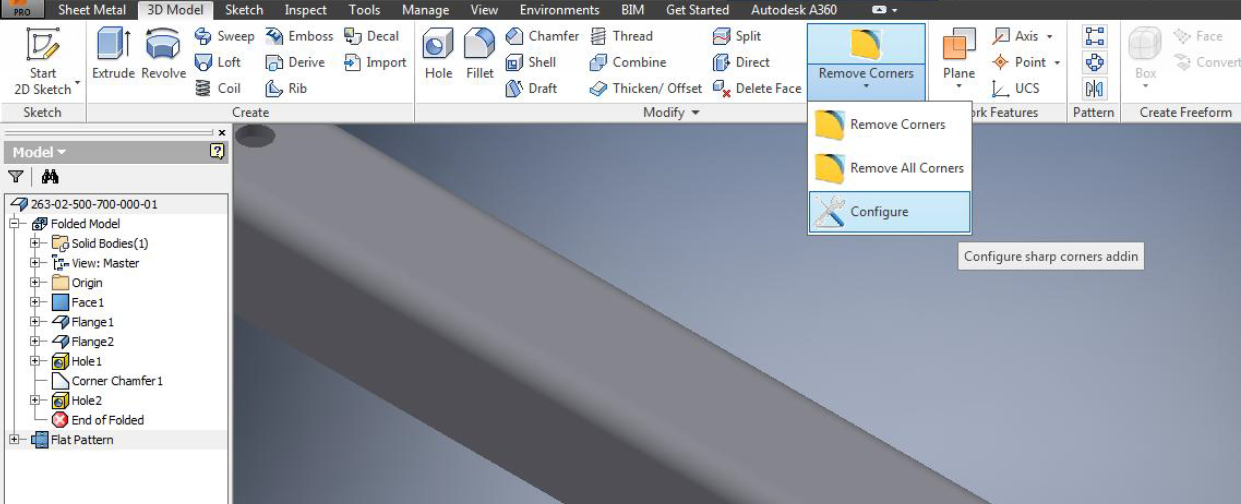The width and height of the screenshot is (1241, 504).
Task: Start a 2D Sketch
Action: 43,61
